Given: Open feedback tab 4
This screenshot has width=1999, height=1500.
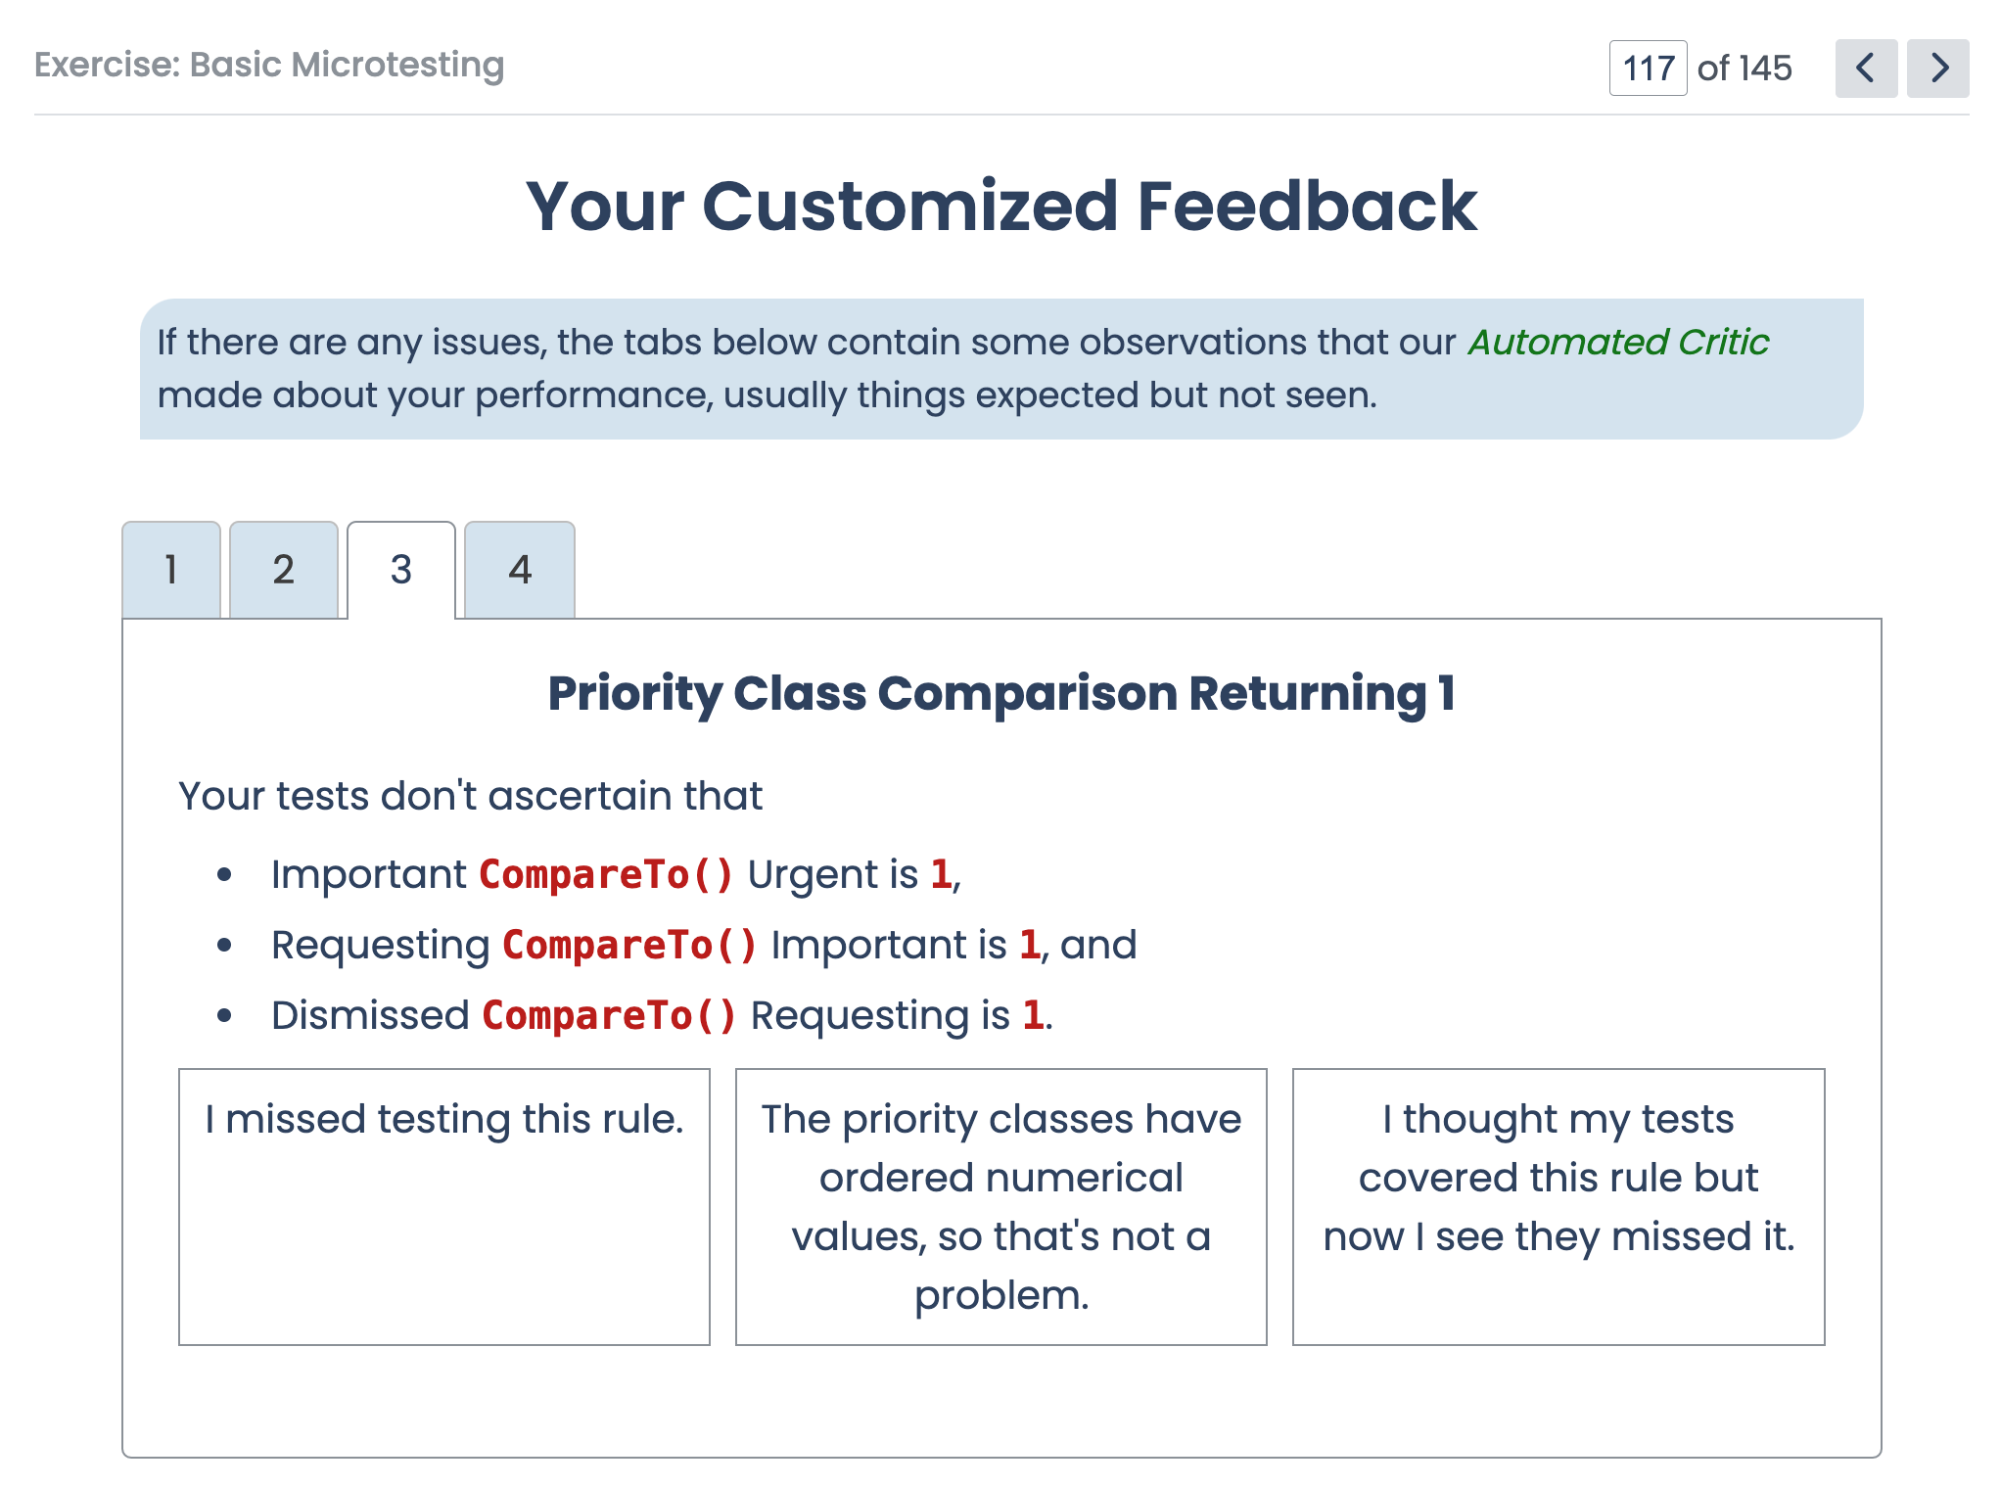Looking at the screenshot, I should point(519,569).
